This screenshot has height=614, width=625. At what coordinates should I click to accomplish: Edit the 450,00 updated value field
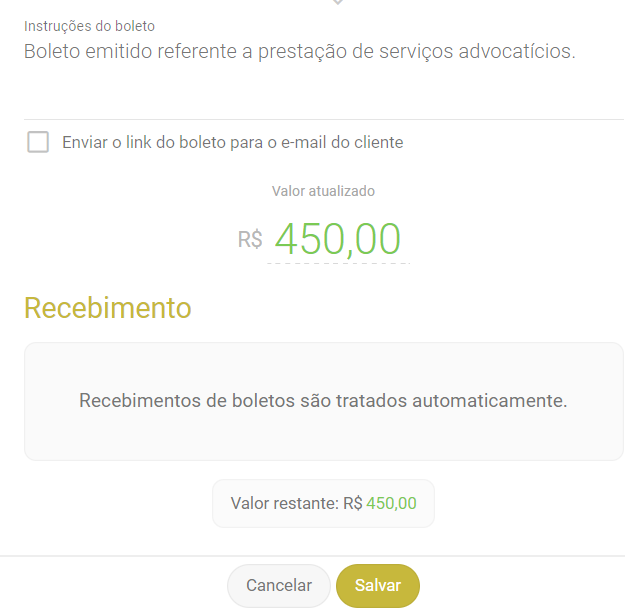click(x=337, y=239)
